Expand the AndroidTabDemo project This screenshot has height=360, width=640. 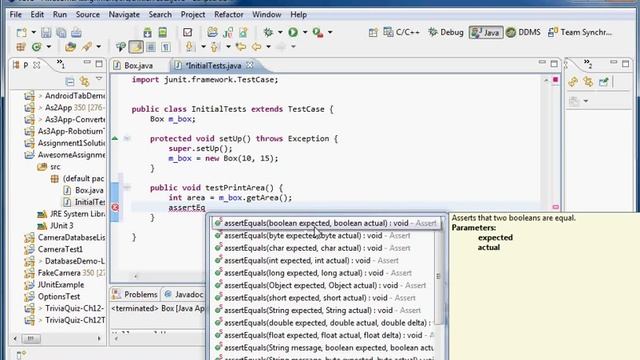click(40, 96)
